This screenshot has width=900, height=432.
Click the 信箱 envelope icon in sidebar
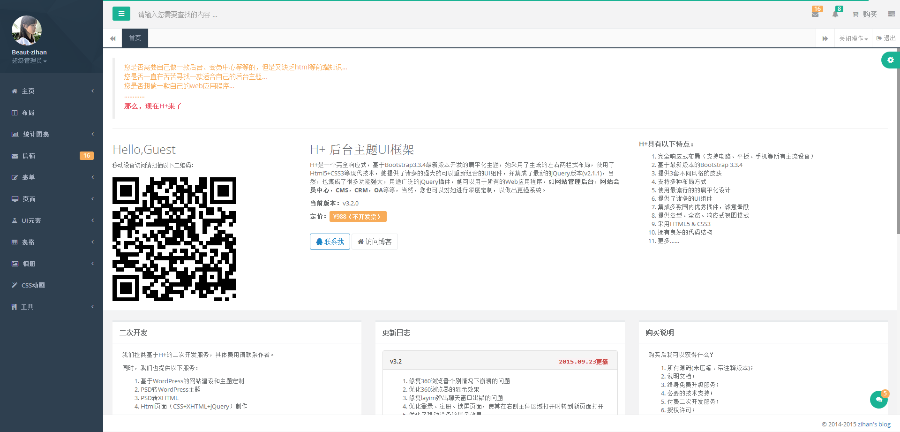pyautogui.click(x=14, y=155)
